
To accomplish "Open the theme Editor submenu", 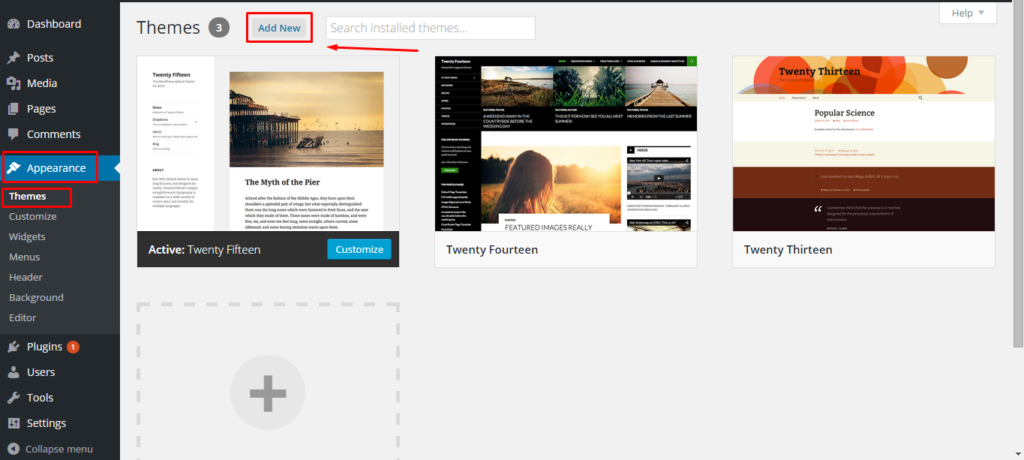I will click(x=22, y=318).
